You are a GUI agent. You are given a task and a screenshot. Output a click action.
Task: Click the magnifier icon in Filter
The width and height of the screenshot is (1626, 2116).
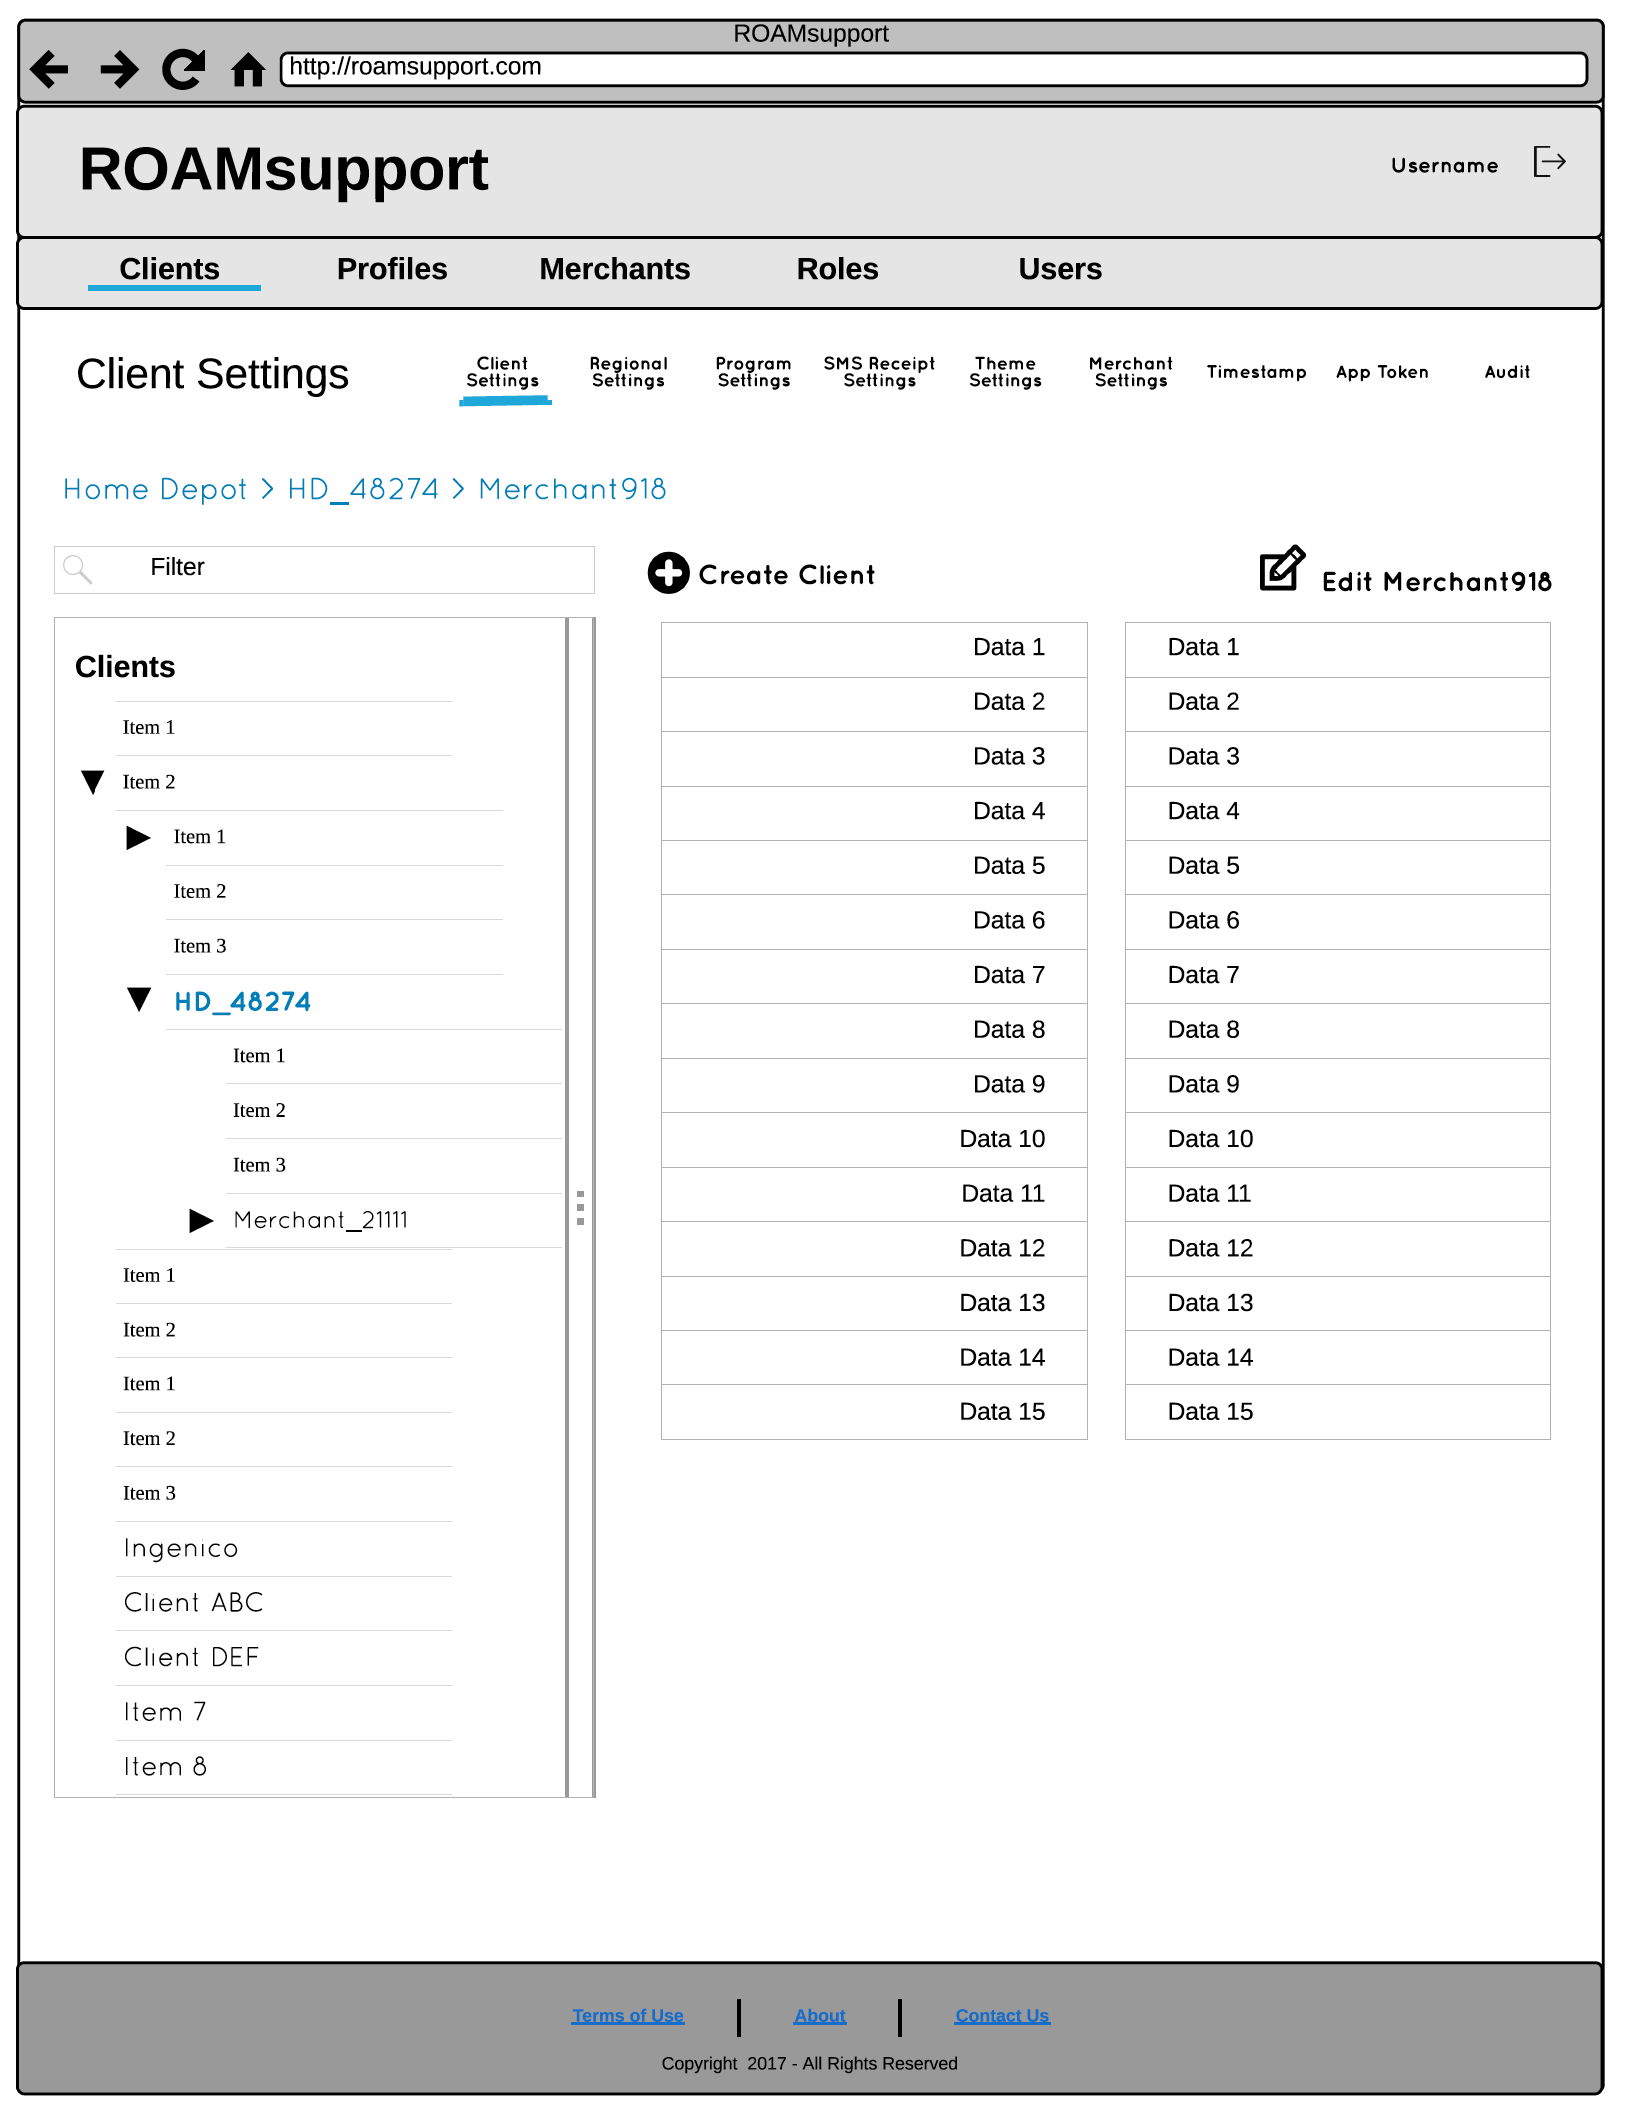point(77,569)
